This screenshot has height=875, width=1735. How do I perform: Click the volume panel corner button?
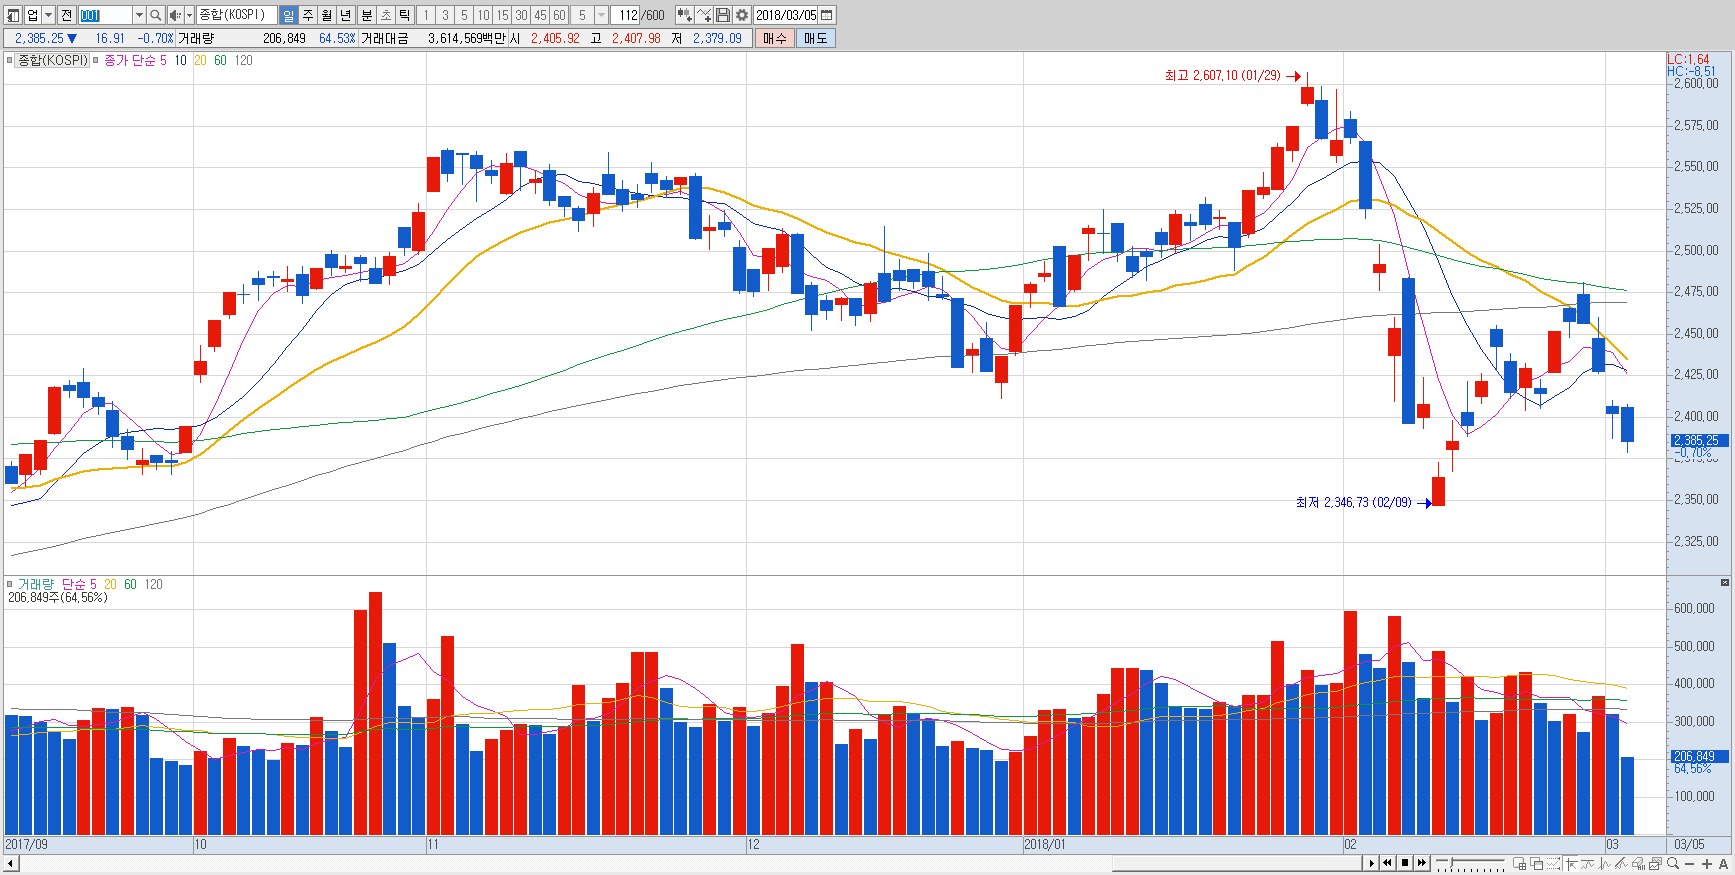click(1725, 582)
